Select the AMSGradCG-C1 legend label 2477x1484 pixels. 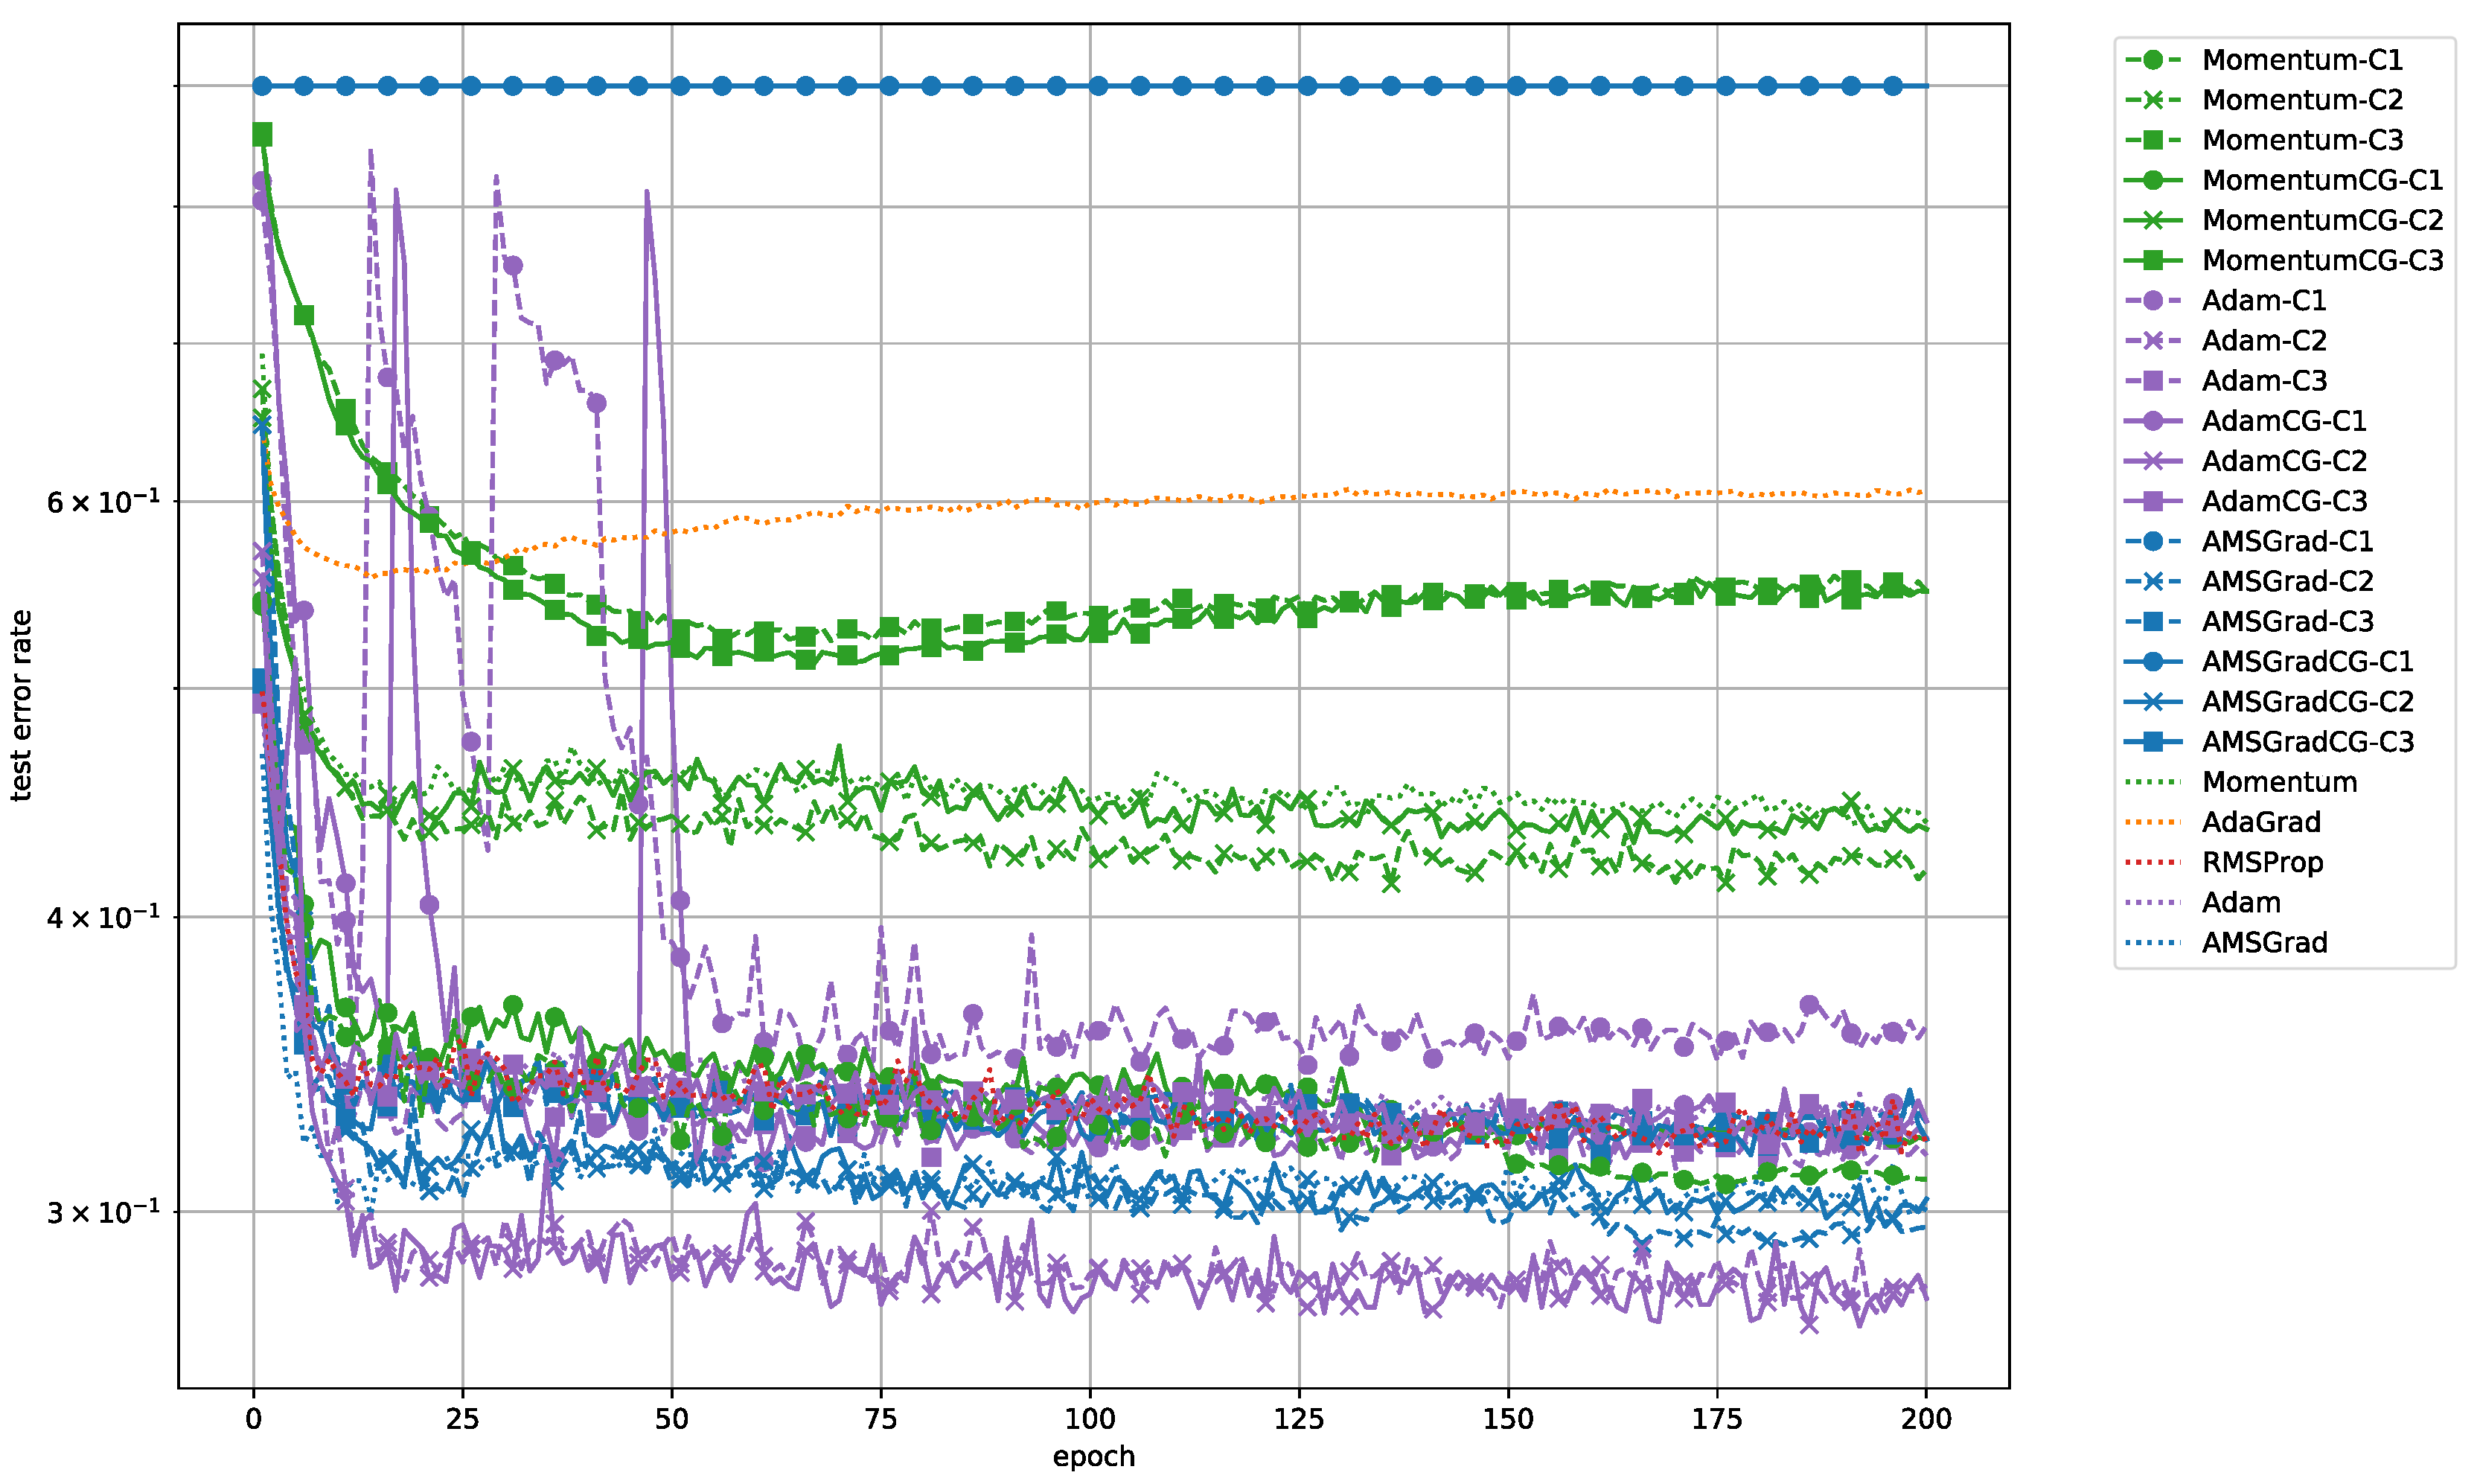pos(2307,662)
